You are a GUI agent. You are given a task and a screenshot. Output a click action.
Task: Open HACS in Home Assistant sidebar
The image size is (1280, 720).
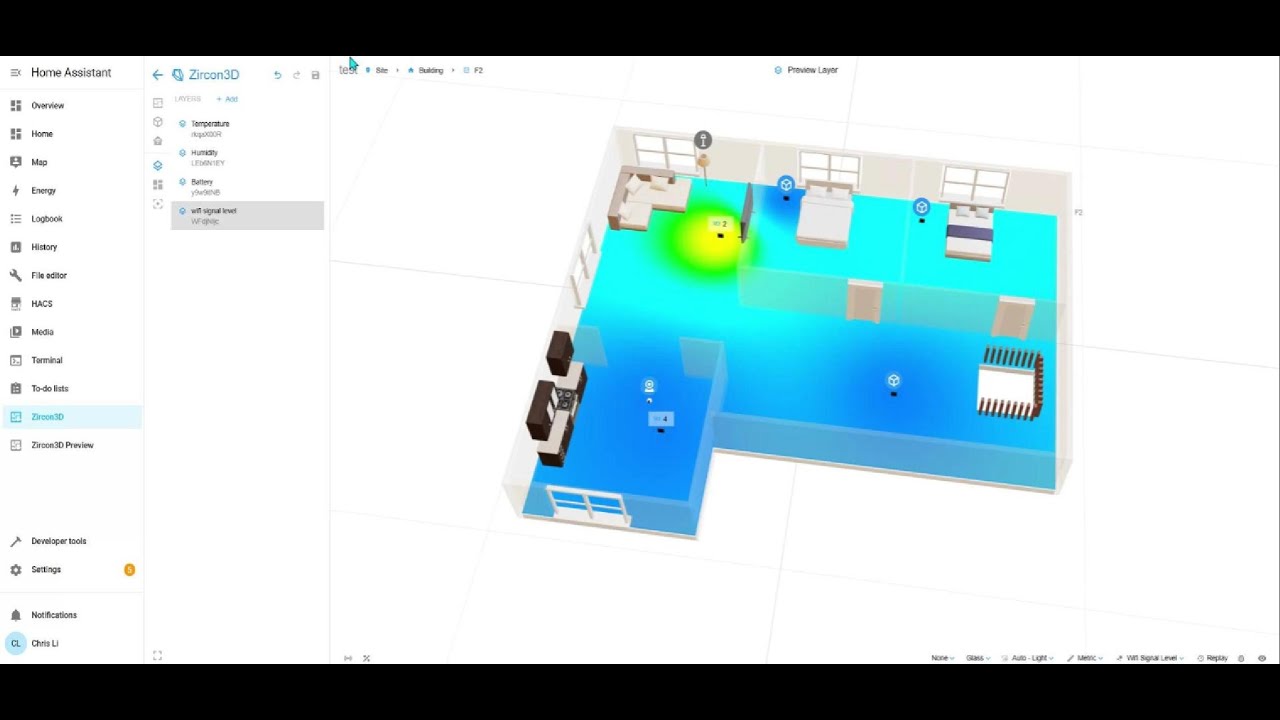tap(71, 303)
